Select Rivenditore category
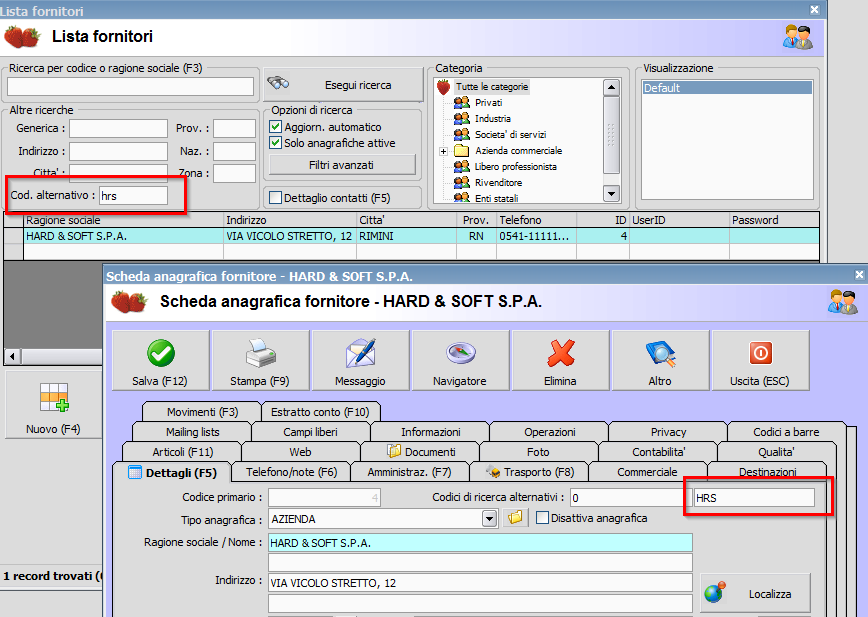The width and height of the screenshot is (868, 617). tap(498, 183)
